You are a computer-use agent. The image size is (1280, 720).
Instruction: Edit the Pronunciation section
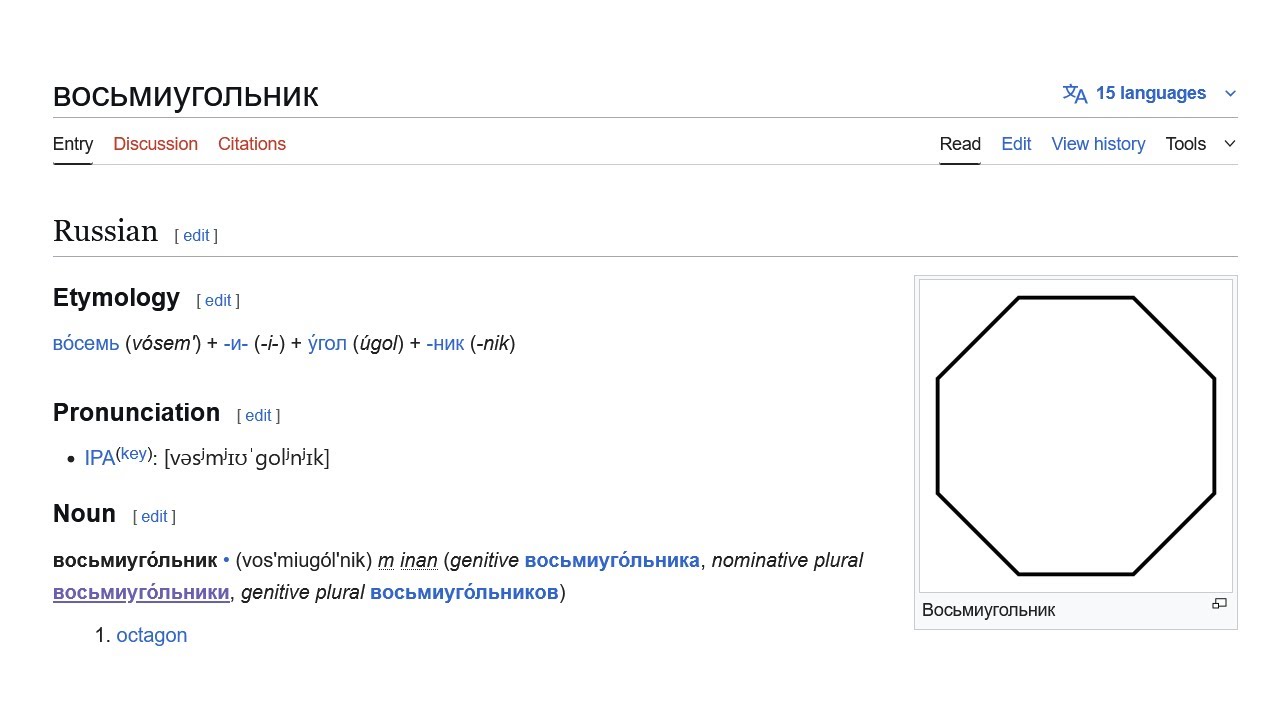[x=258, y=415]
